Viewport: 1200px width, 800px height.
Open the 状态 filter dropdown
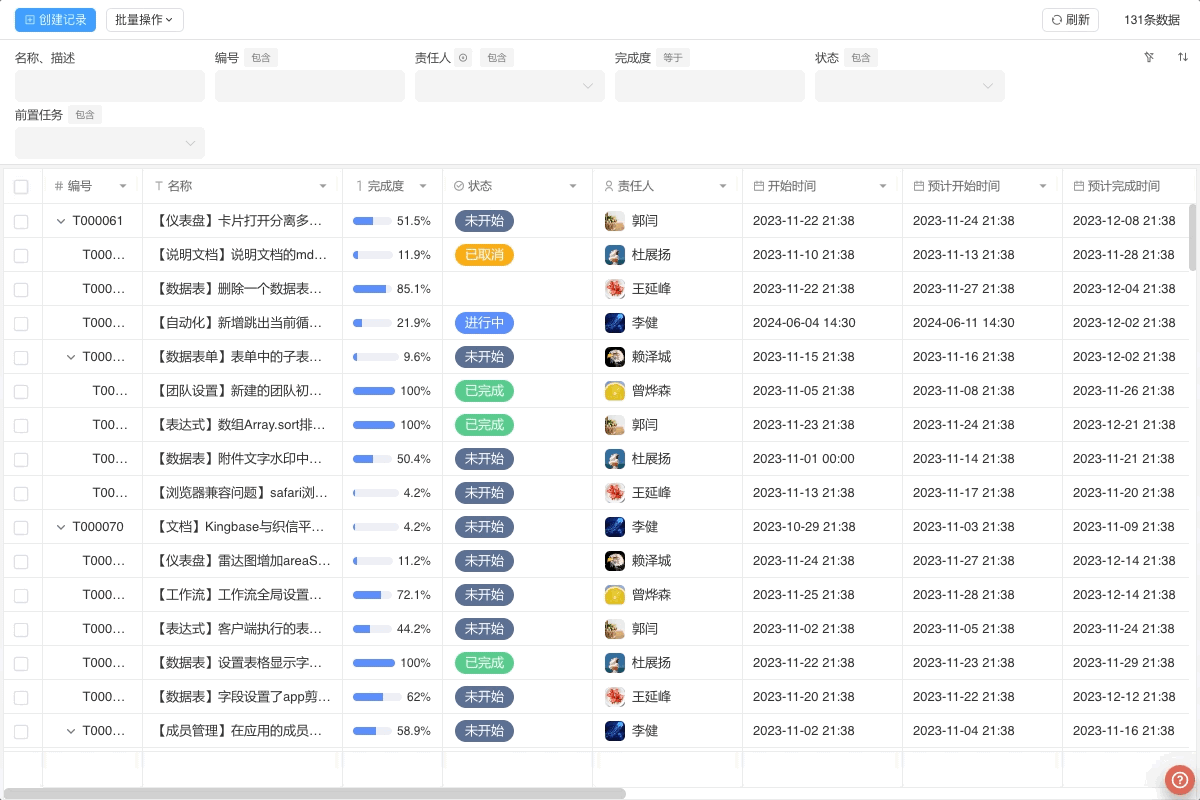click(x=909, y=86)
